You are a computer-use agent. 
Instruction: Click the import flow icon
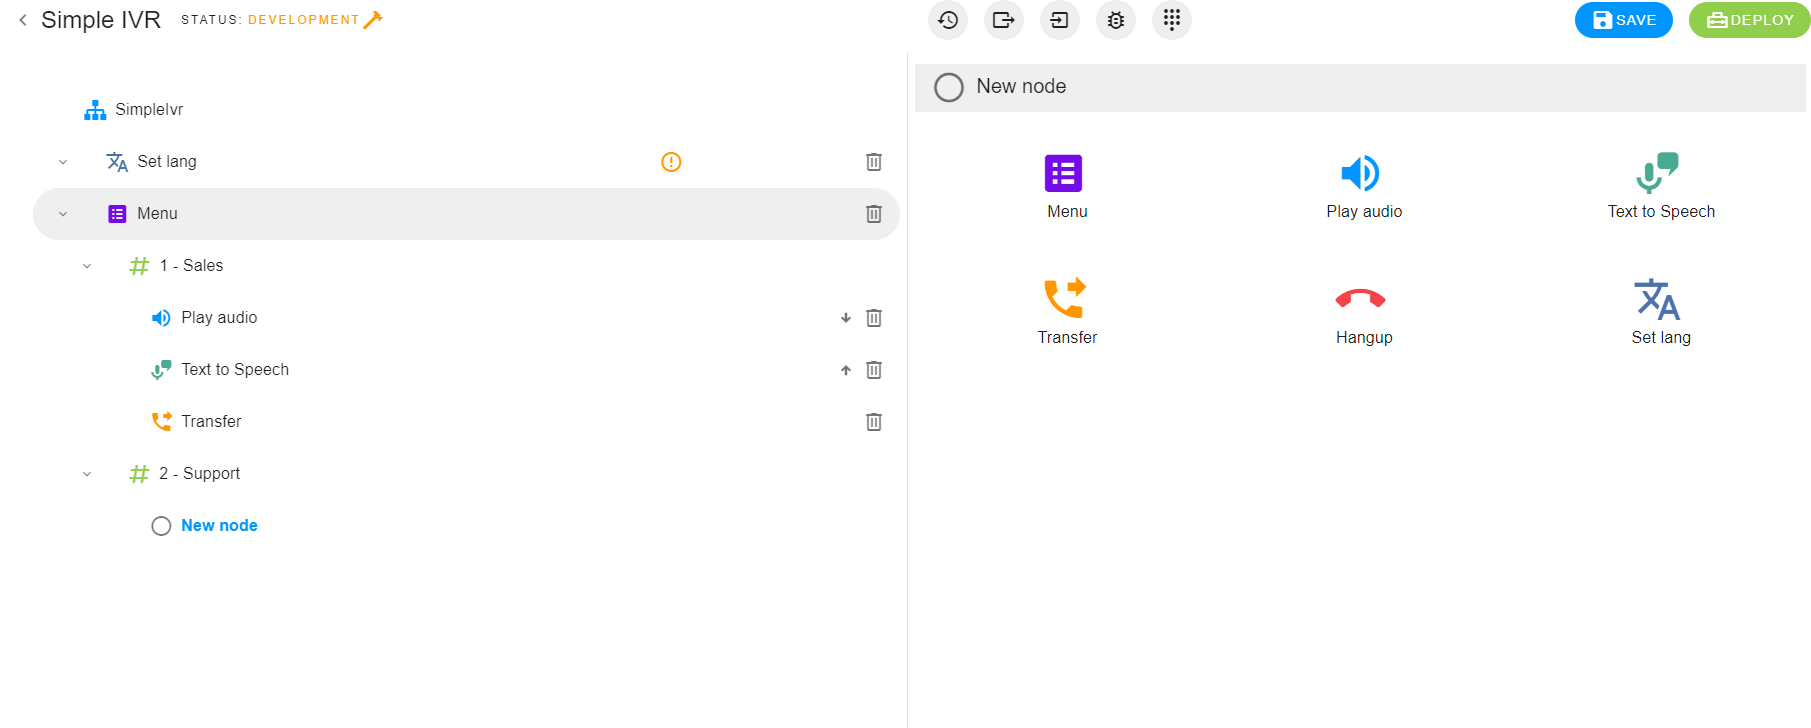[x=1059, y=20]
